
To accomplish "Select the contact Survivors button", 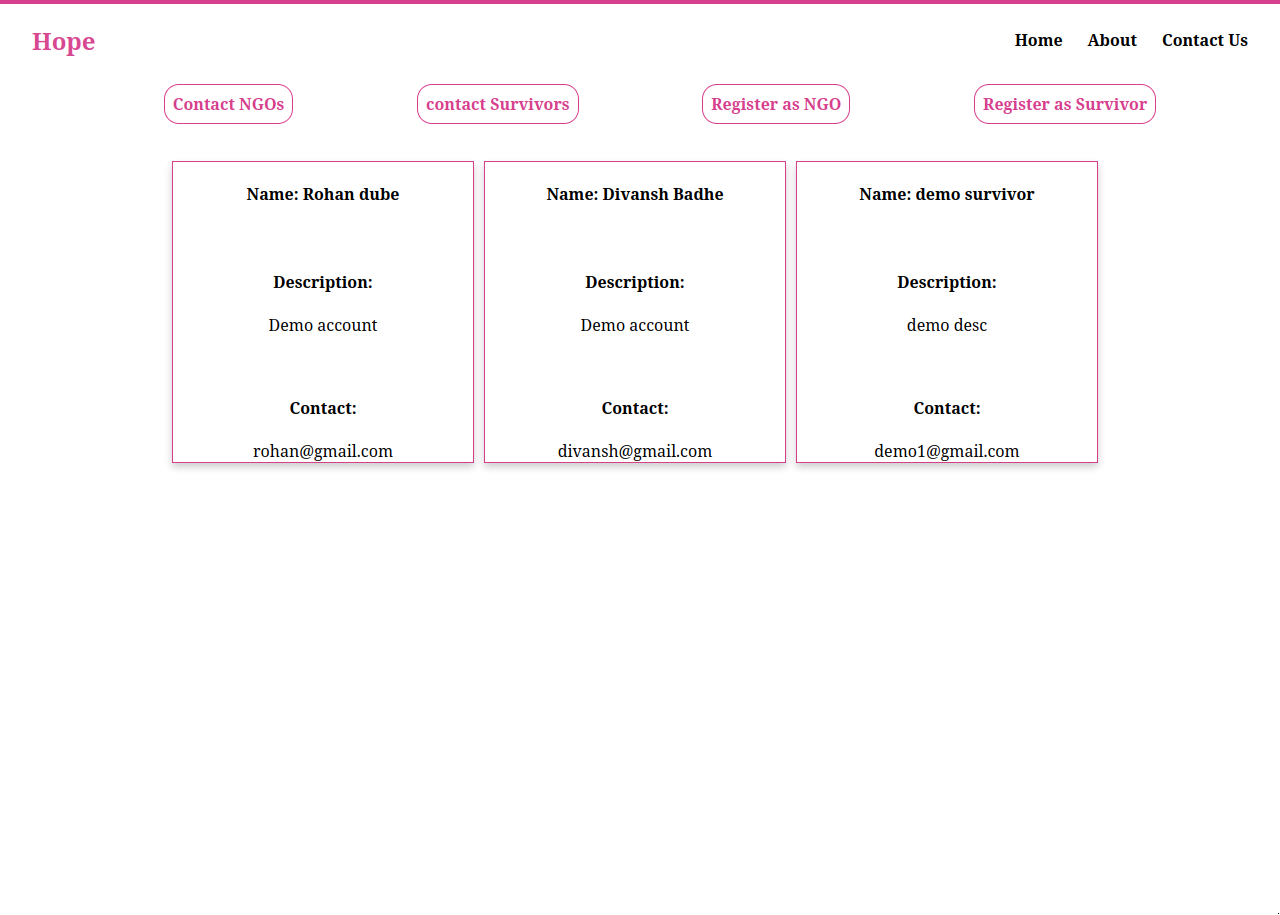I will click(x=497, y=104).
